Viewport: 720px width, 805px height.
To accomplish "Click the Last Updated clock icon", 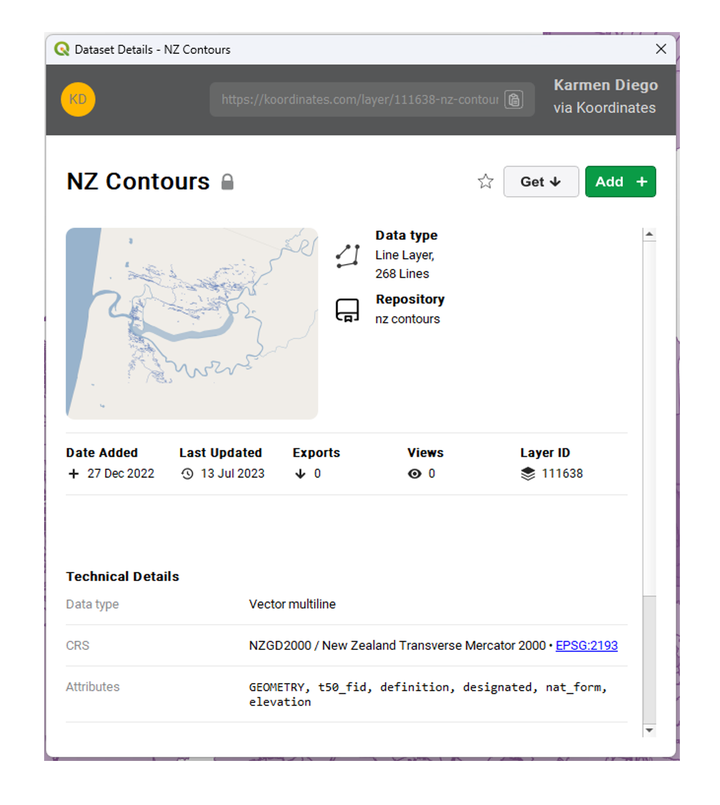I will [x=187, y=474].
